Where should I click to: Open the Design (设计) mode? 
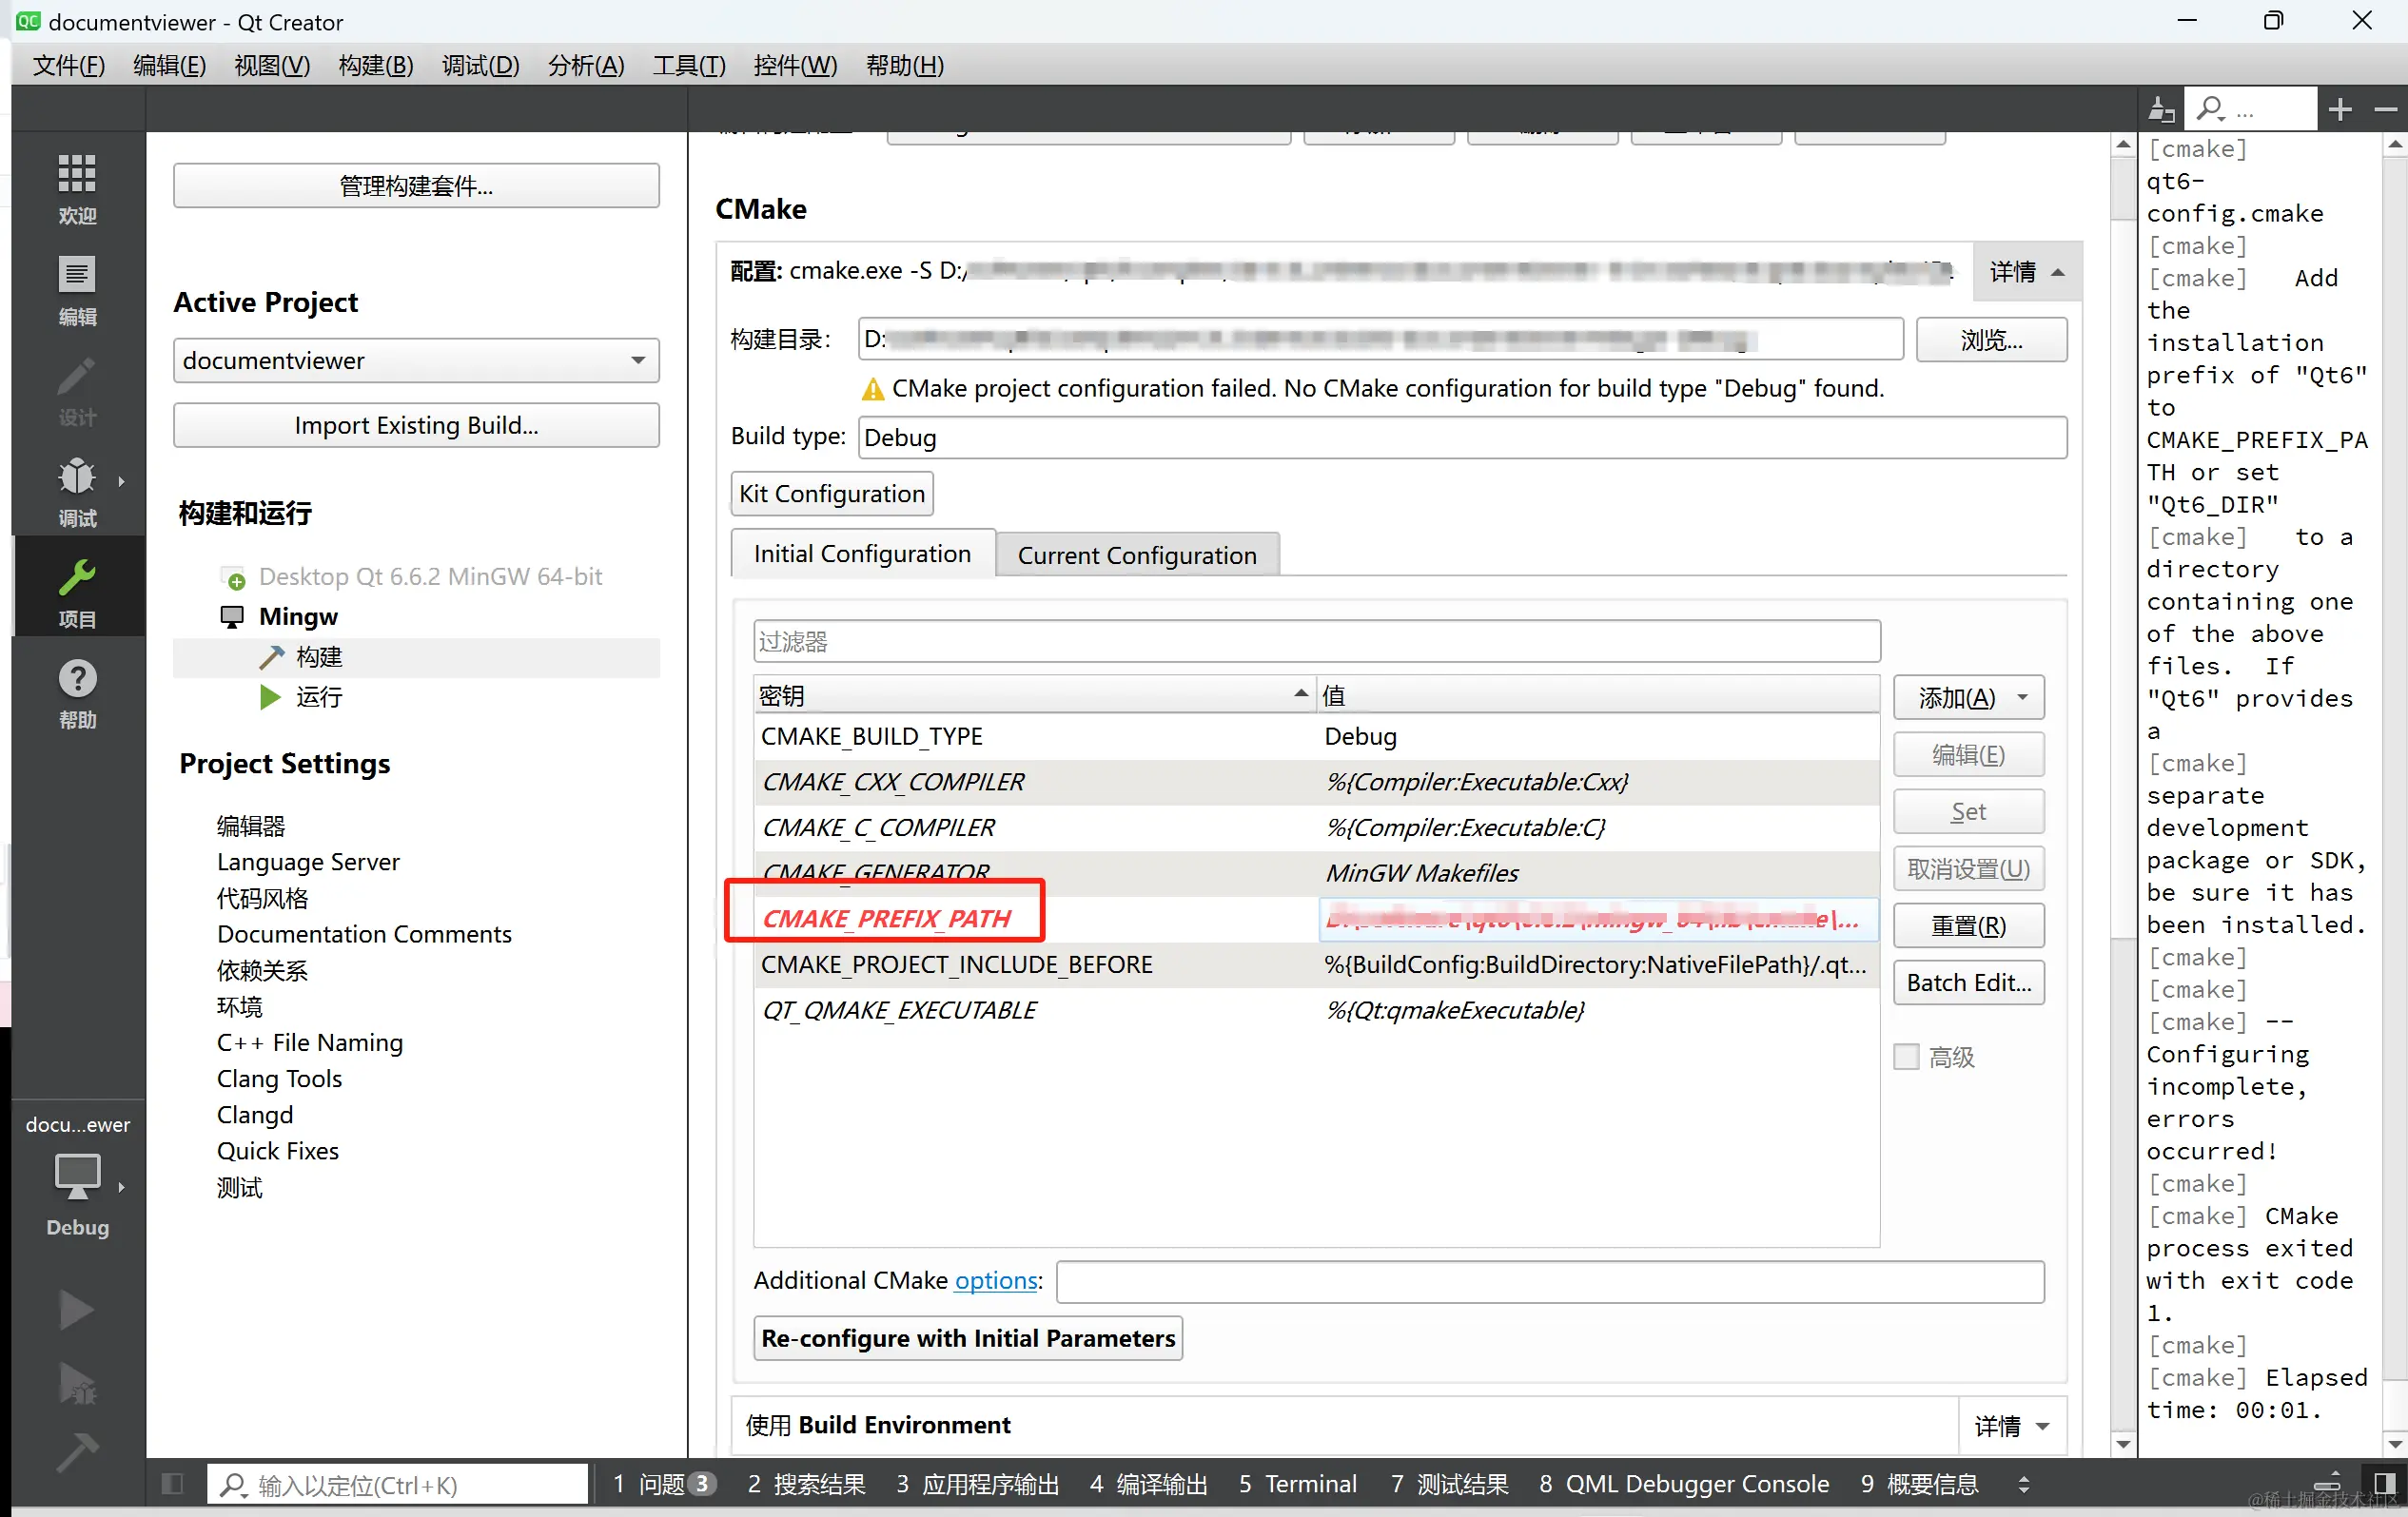click(x=77, y=391)
